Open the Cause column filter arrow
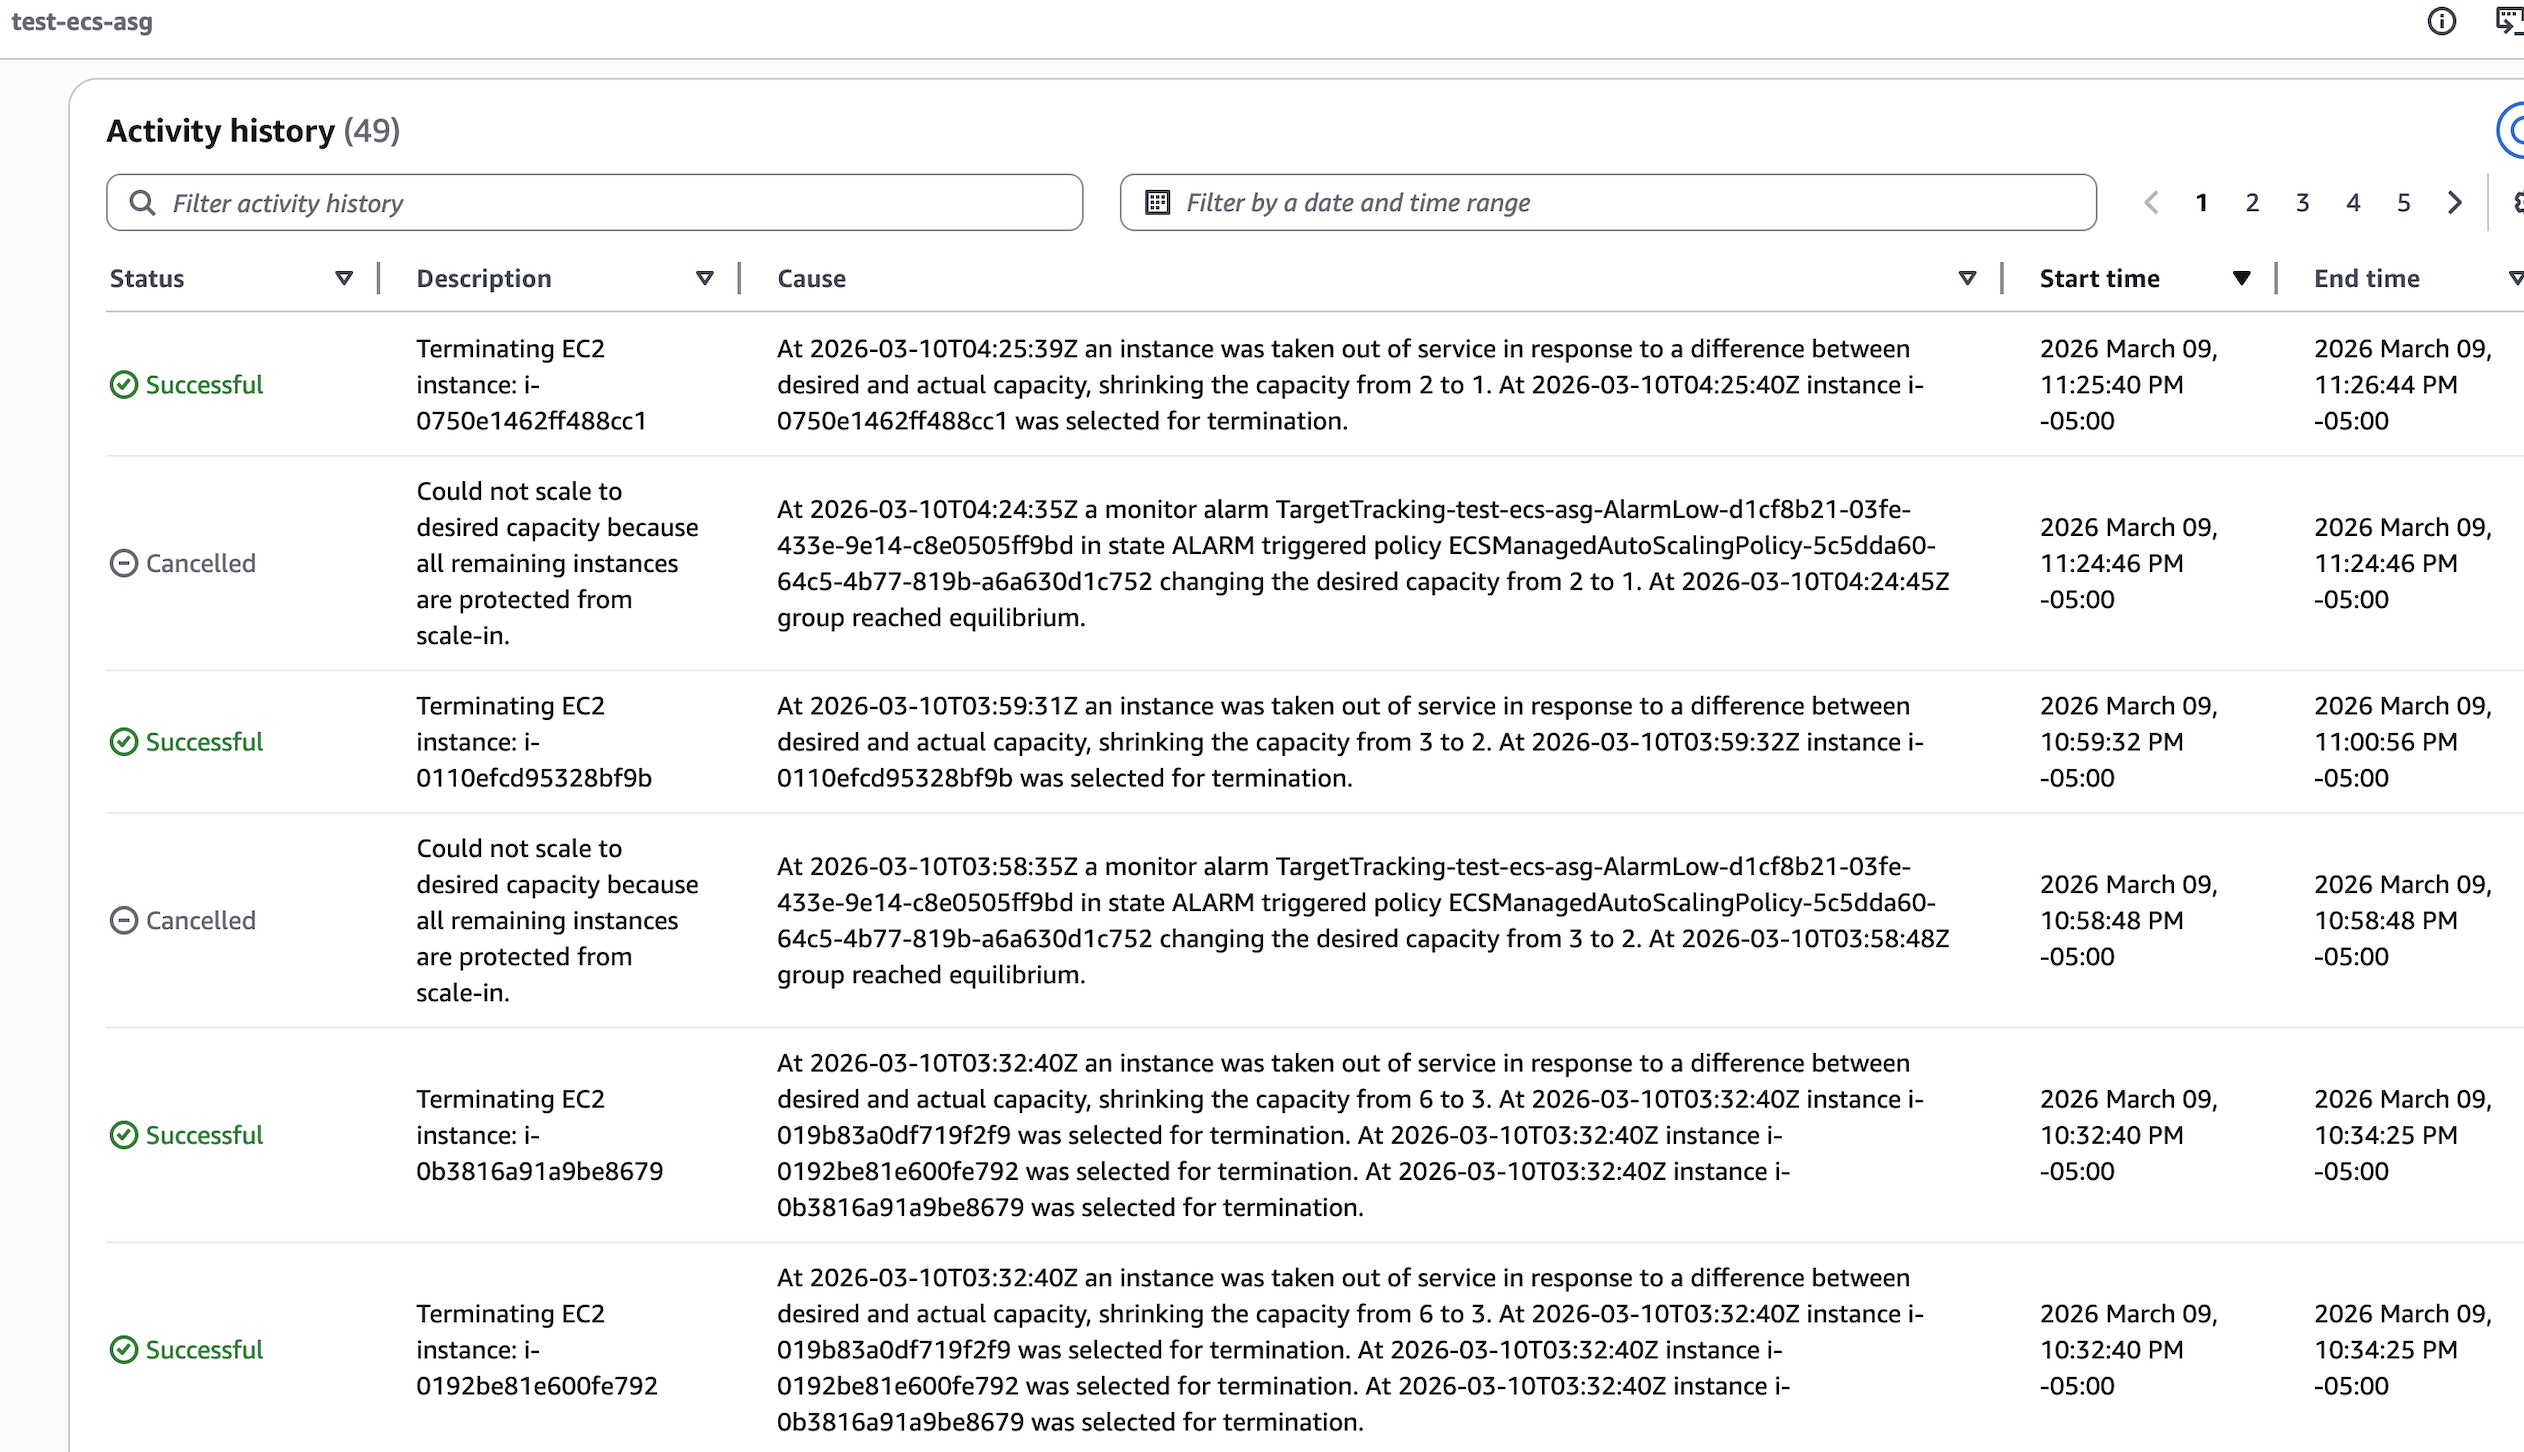The height and width of the screenshot is (1452, 2524). pos(1967,279)
